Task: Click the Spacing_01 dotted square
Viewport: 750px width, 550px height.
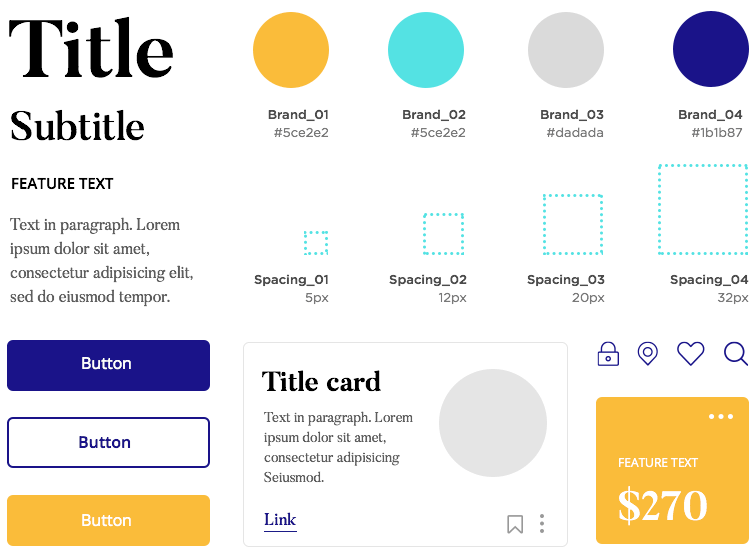Action: (x=316, y=243)
